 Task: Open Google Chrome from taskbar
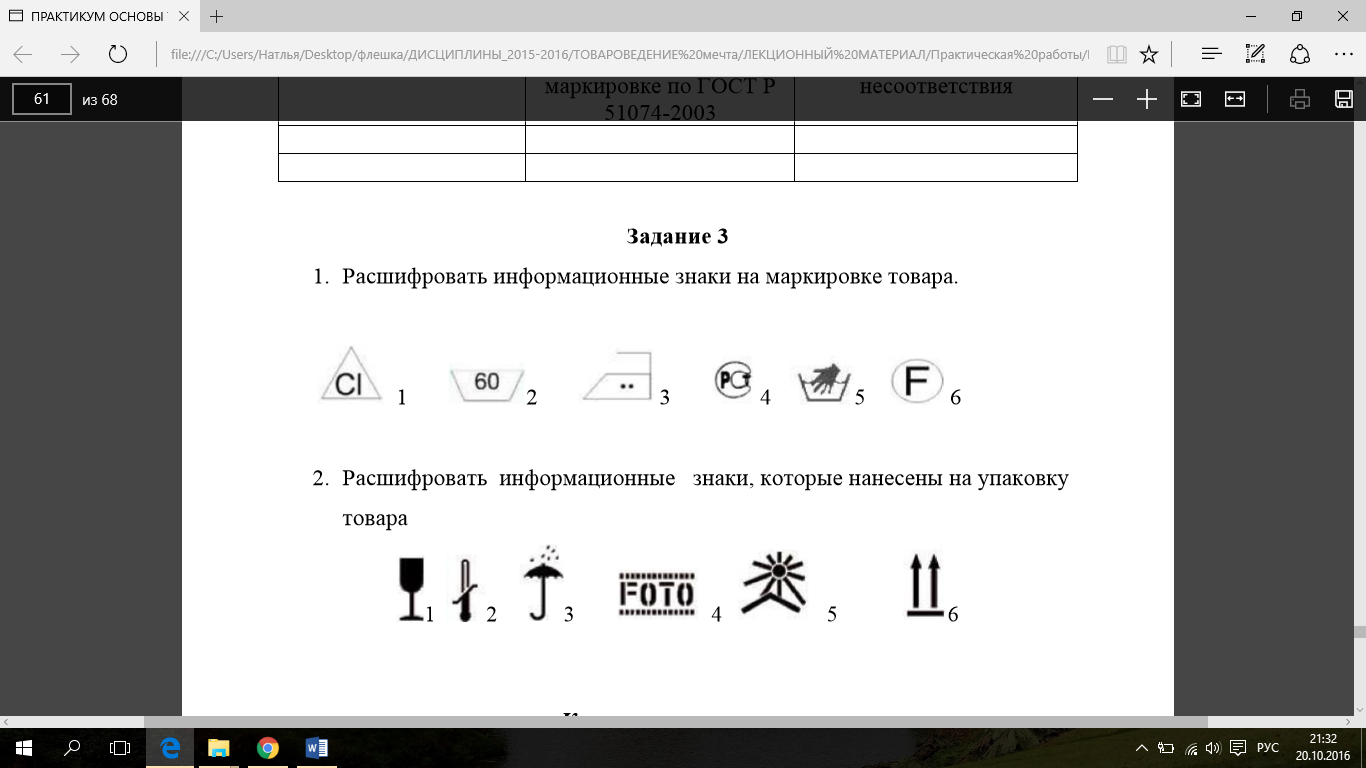tap(267, 748)
